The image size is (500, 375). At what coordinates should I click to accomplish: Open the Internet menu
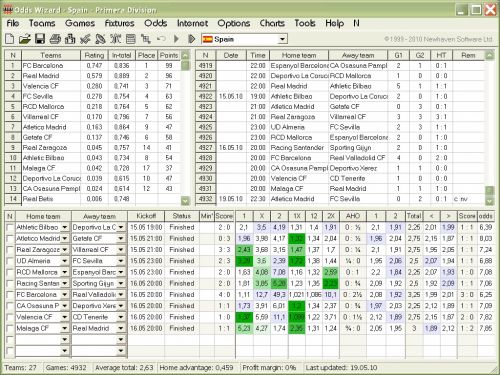(192, 23)
